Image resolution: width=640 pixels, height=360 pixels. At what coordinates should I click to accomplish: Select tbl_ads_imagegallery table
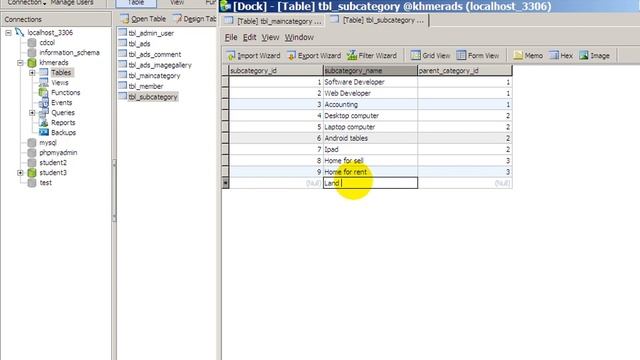click(155, 65)
